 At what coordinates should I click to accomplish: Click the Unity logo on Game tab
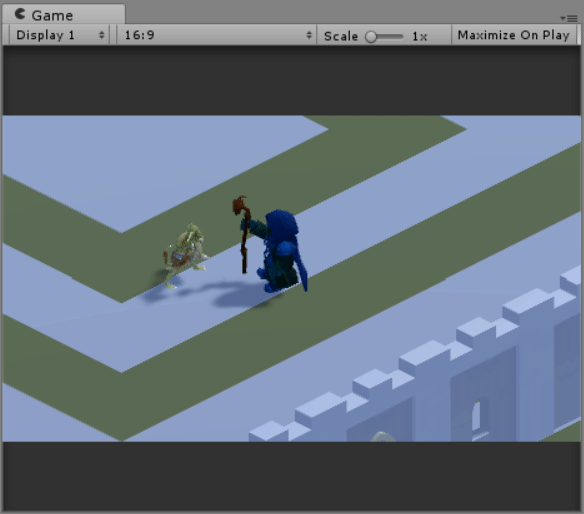(20, 14)
